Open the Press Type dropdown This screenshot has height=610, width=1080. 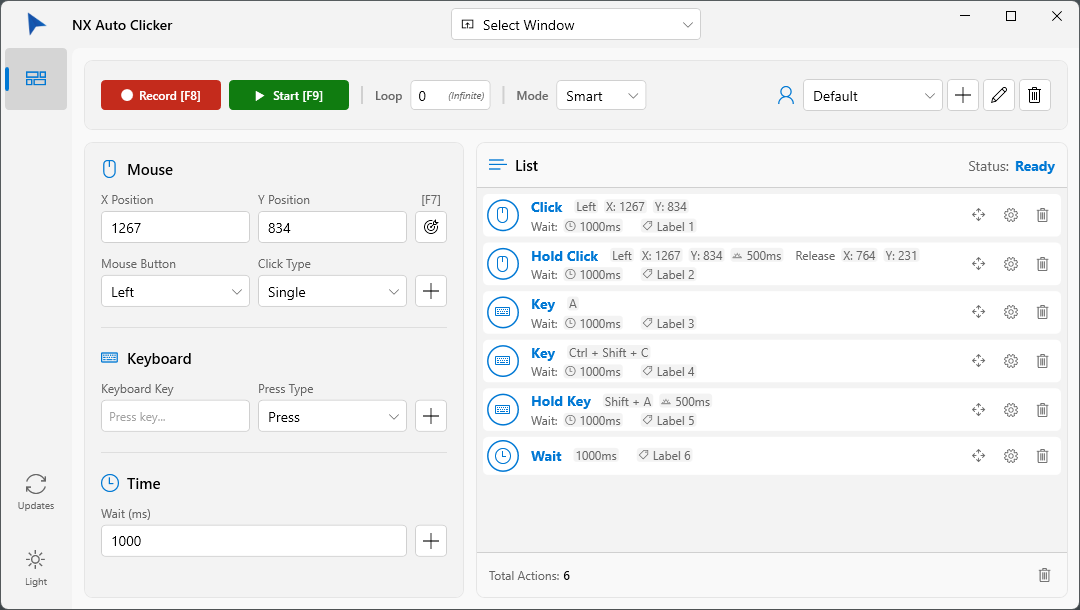pyautogui.click(x=332, y=416)
